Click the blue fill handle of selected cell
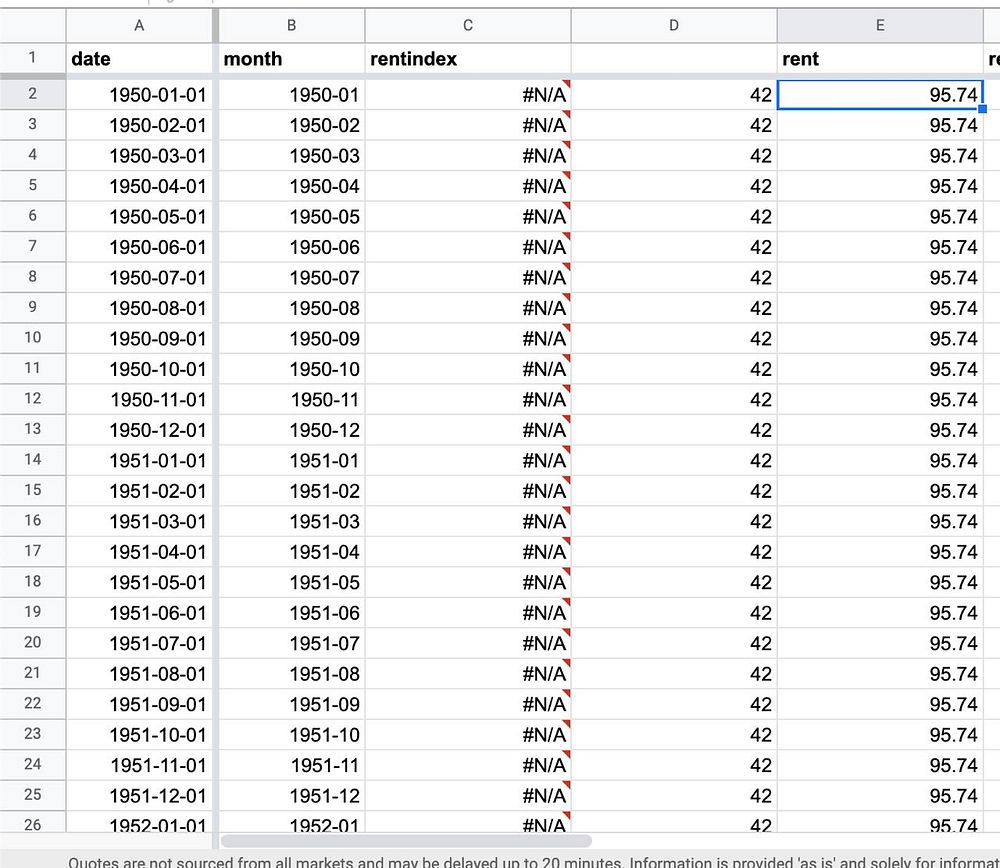This screenshot has width=1000, height=868. tap(983, 109)
